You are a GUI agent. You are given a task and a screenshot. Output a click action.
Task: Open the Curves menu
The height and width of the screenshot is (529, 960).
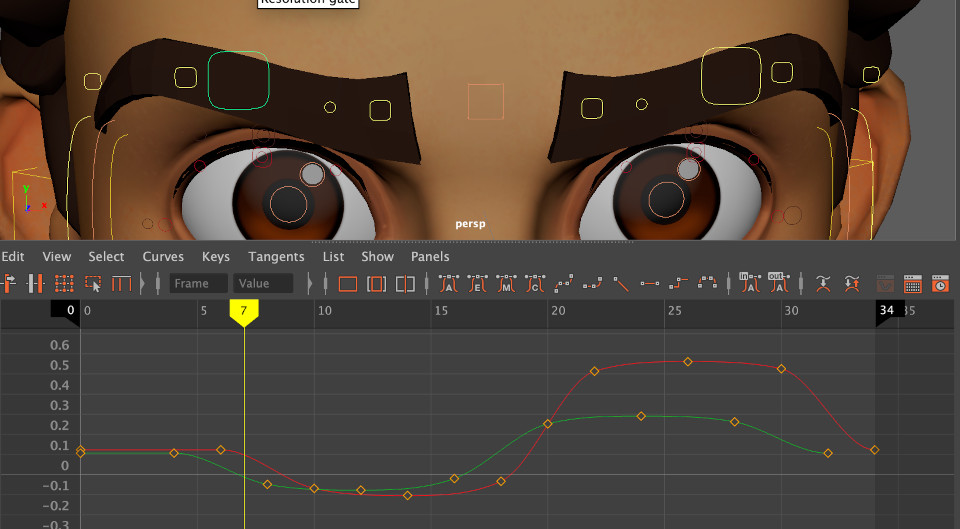pyautogui.click(x=163, y=257)
